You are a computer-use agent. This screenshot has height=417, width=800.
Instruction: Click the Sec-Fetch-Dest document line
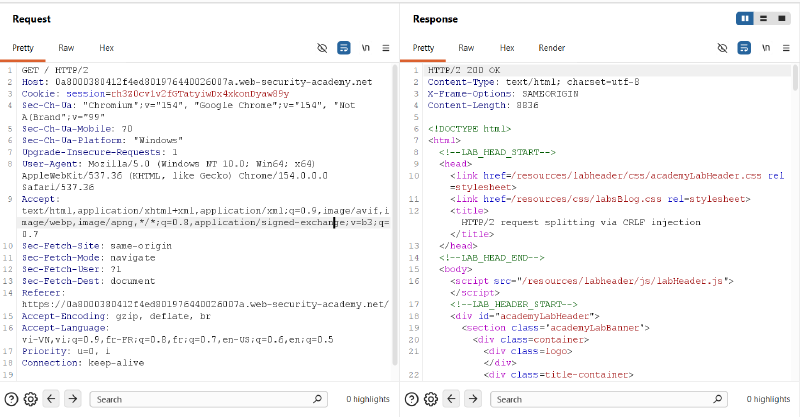click(88, 281)
